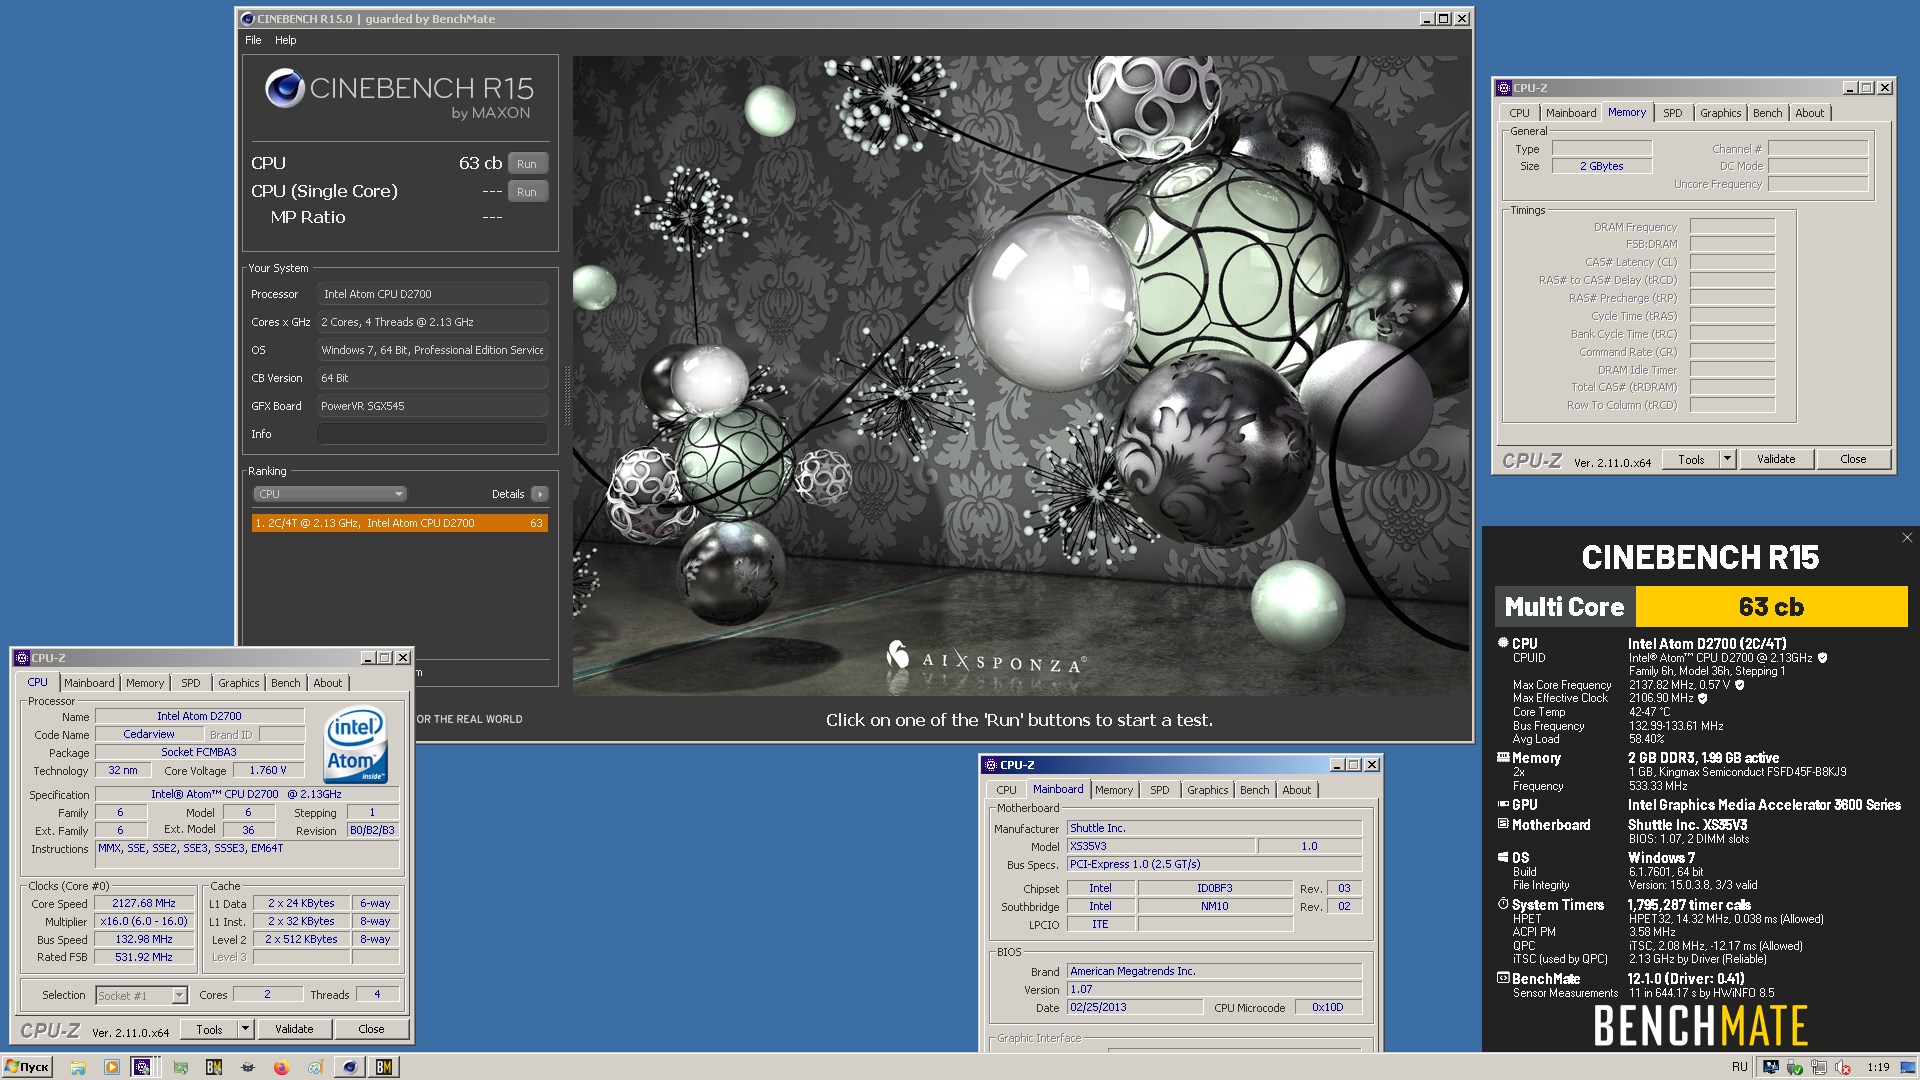Click the Max Effective Clock verified shield

[x=1703, y=698]
